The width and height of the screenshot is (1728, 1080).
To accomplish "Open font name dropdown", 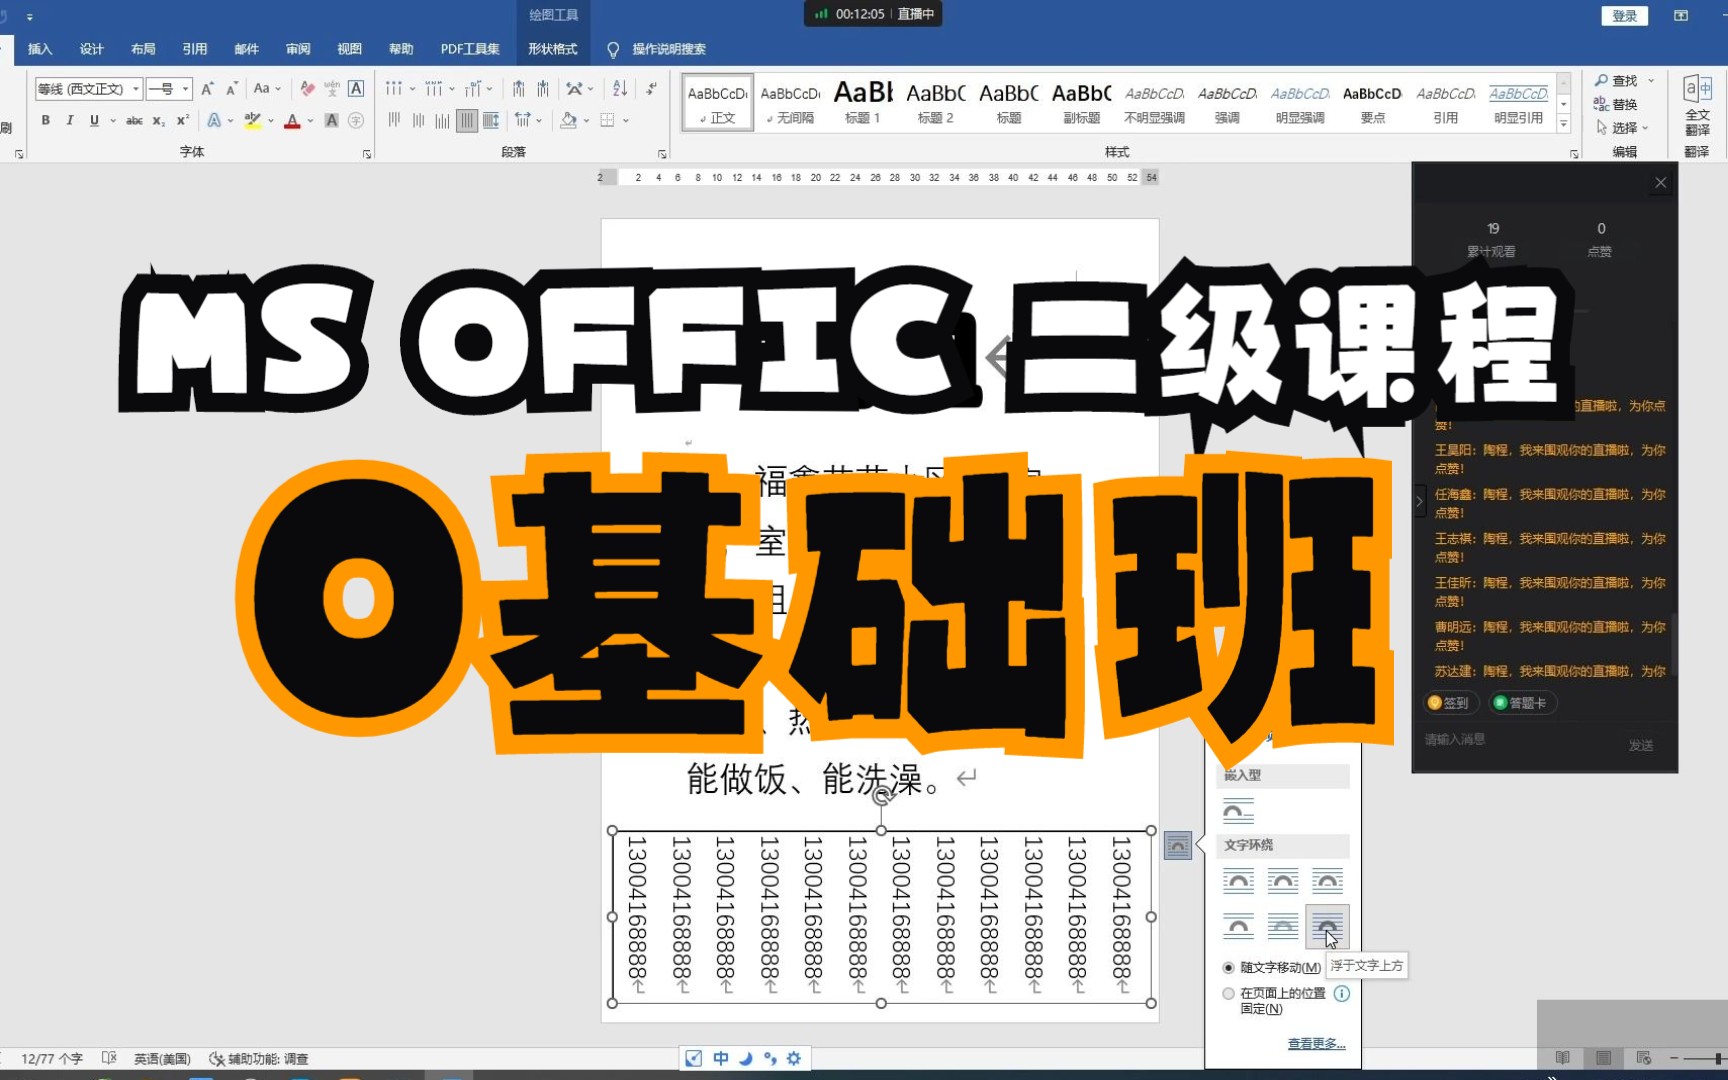I will 136,89.
